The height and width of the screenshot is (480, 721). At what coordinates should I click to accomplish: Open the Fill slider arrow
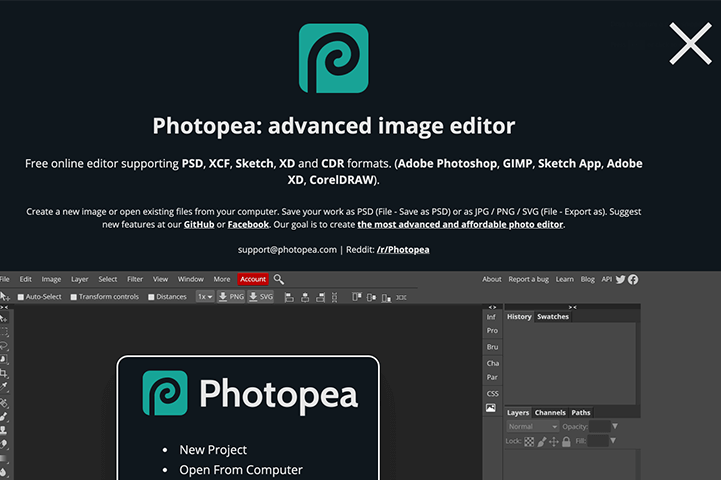click(x=613, y=440)
